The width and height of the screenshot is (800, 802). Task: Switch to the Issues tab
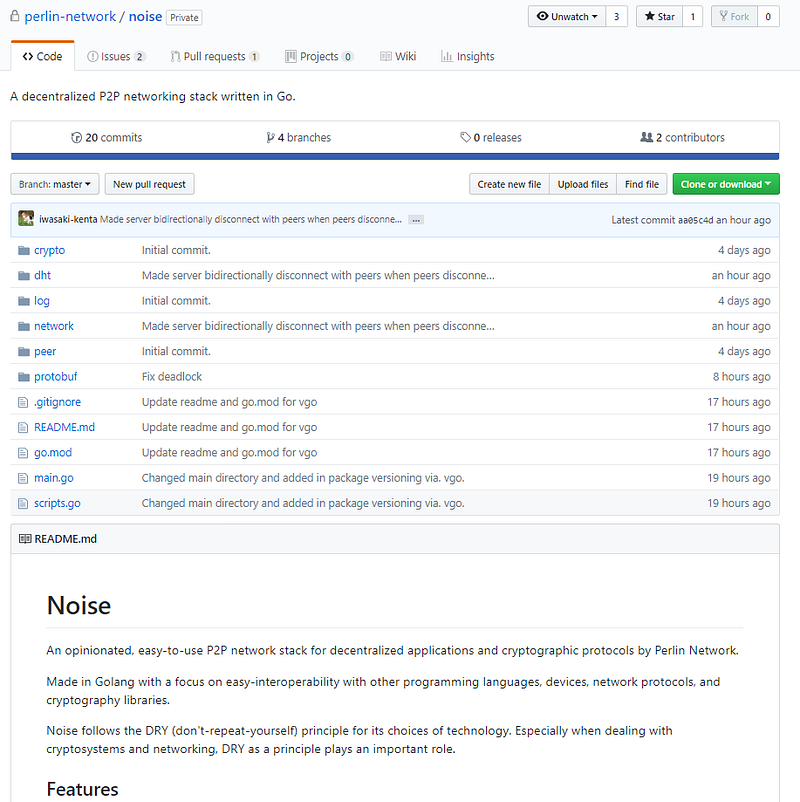click(116, 56)
